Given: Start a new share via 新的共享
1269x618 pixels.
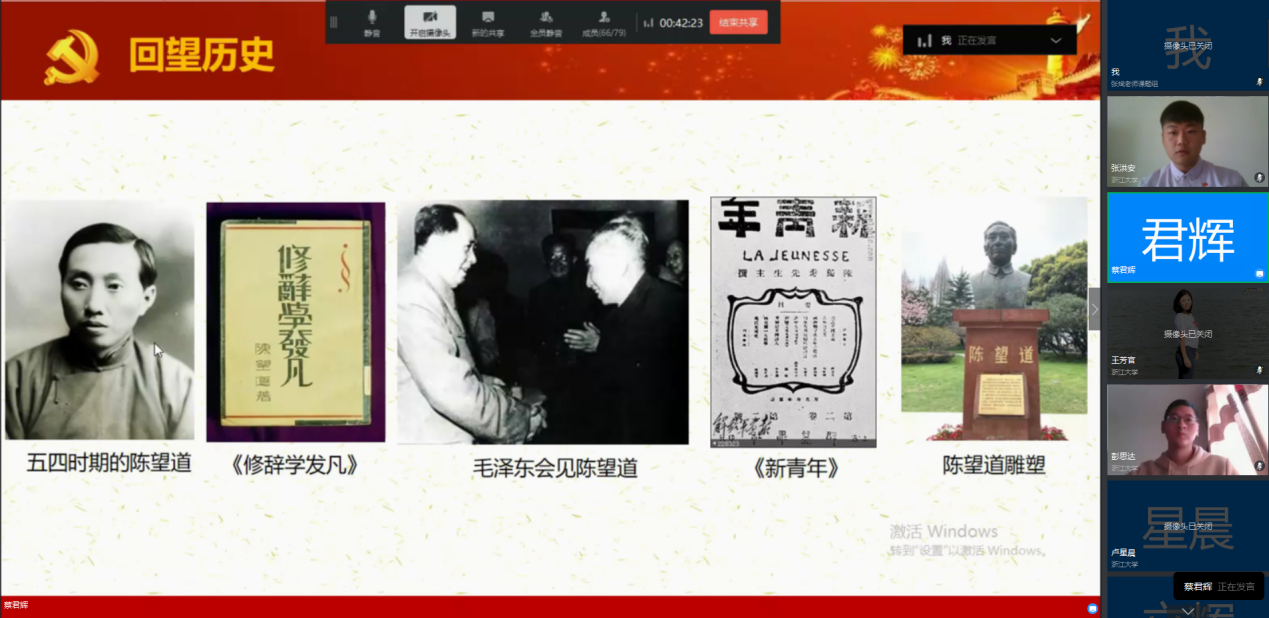Looking at the screenshot, I should pos(487,22).
